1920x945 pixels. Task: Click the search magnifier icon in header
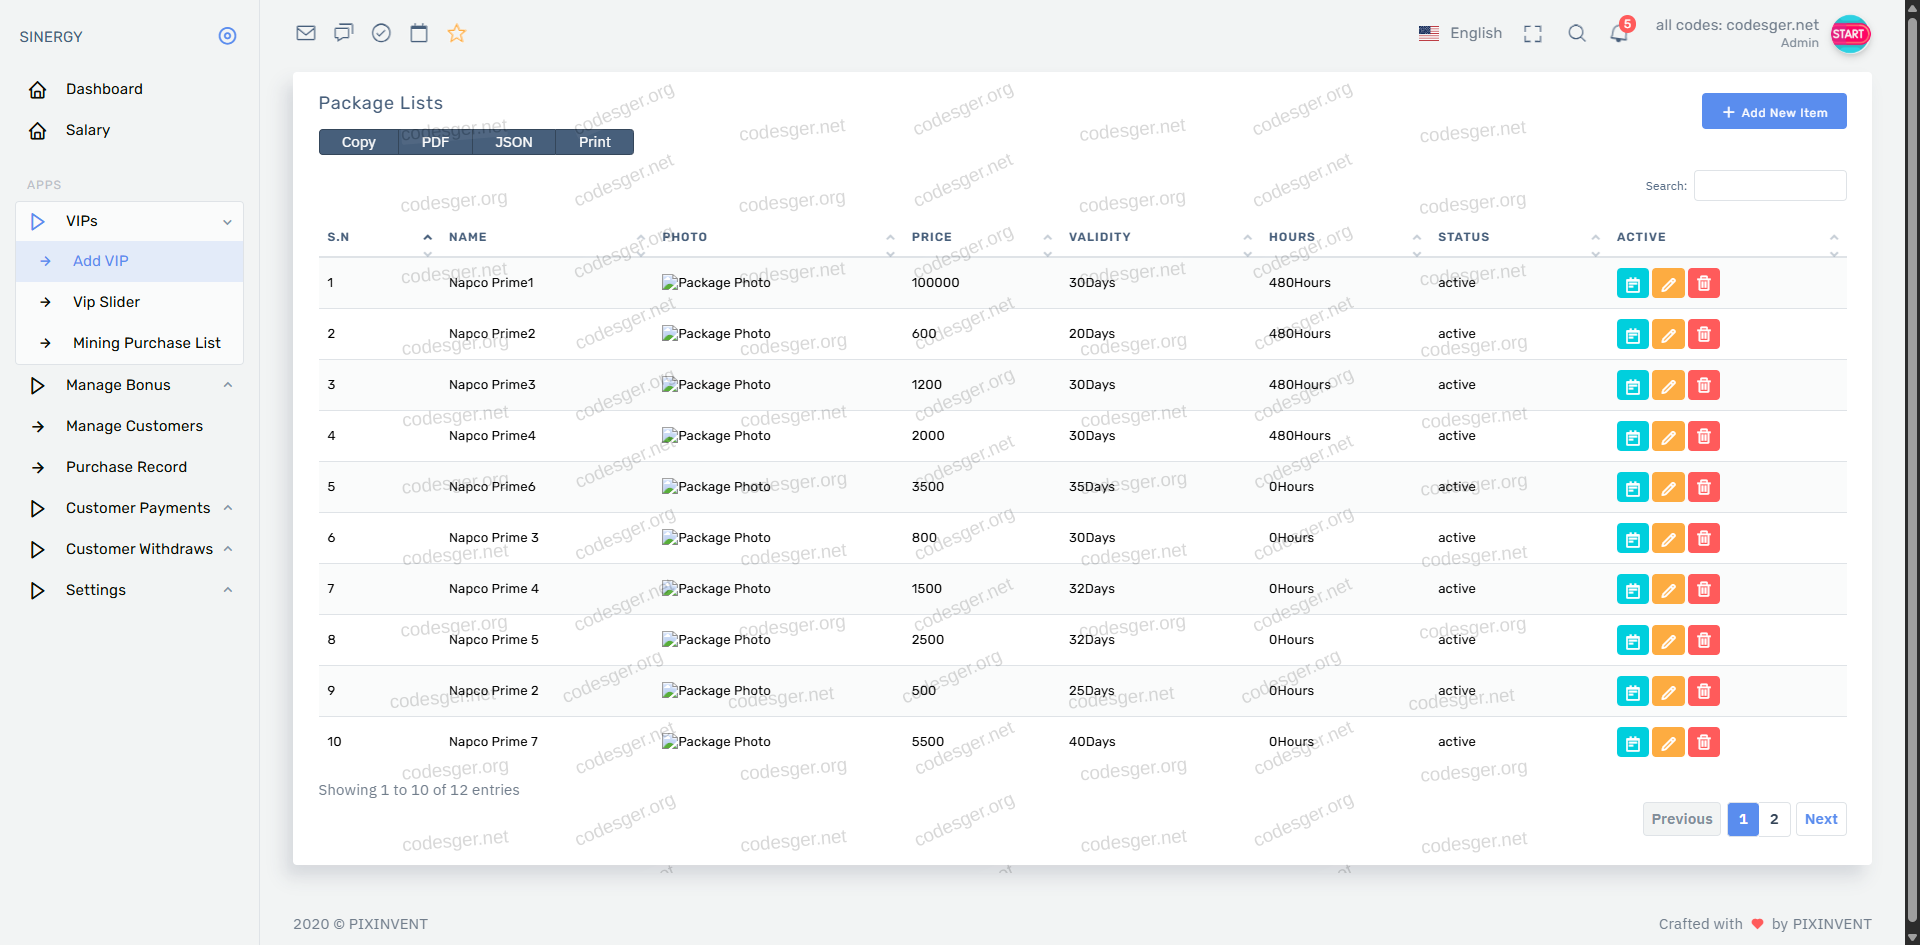1577,33
